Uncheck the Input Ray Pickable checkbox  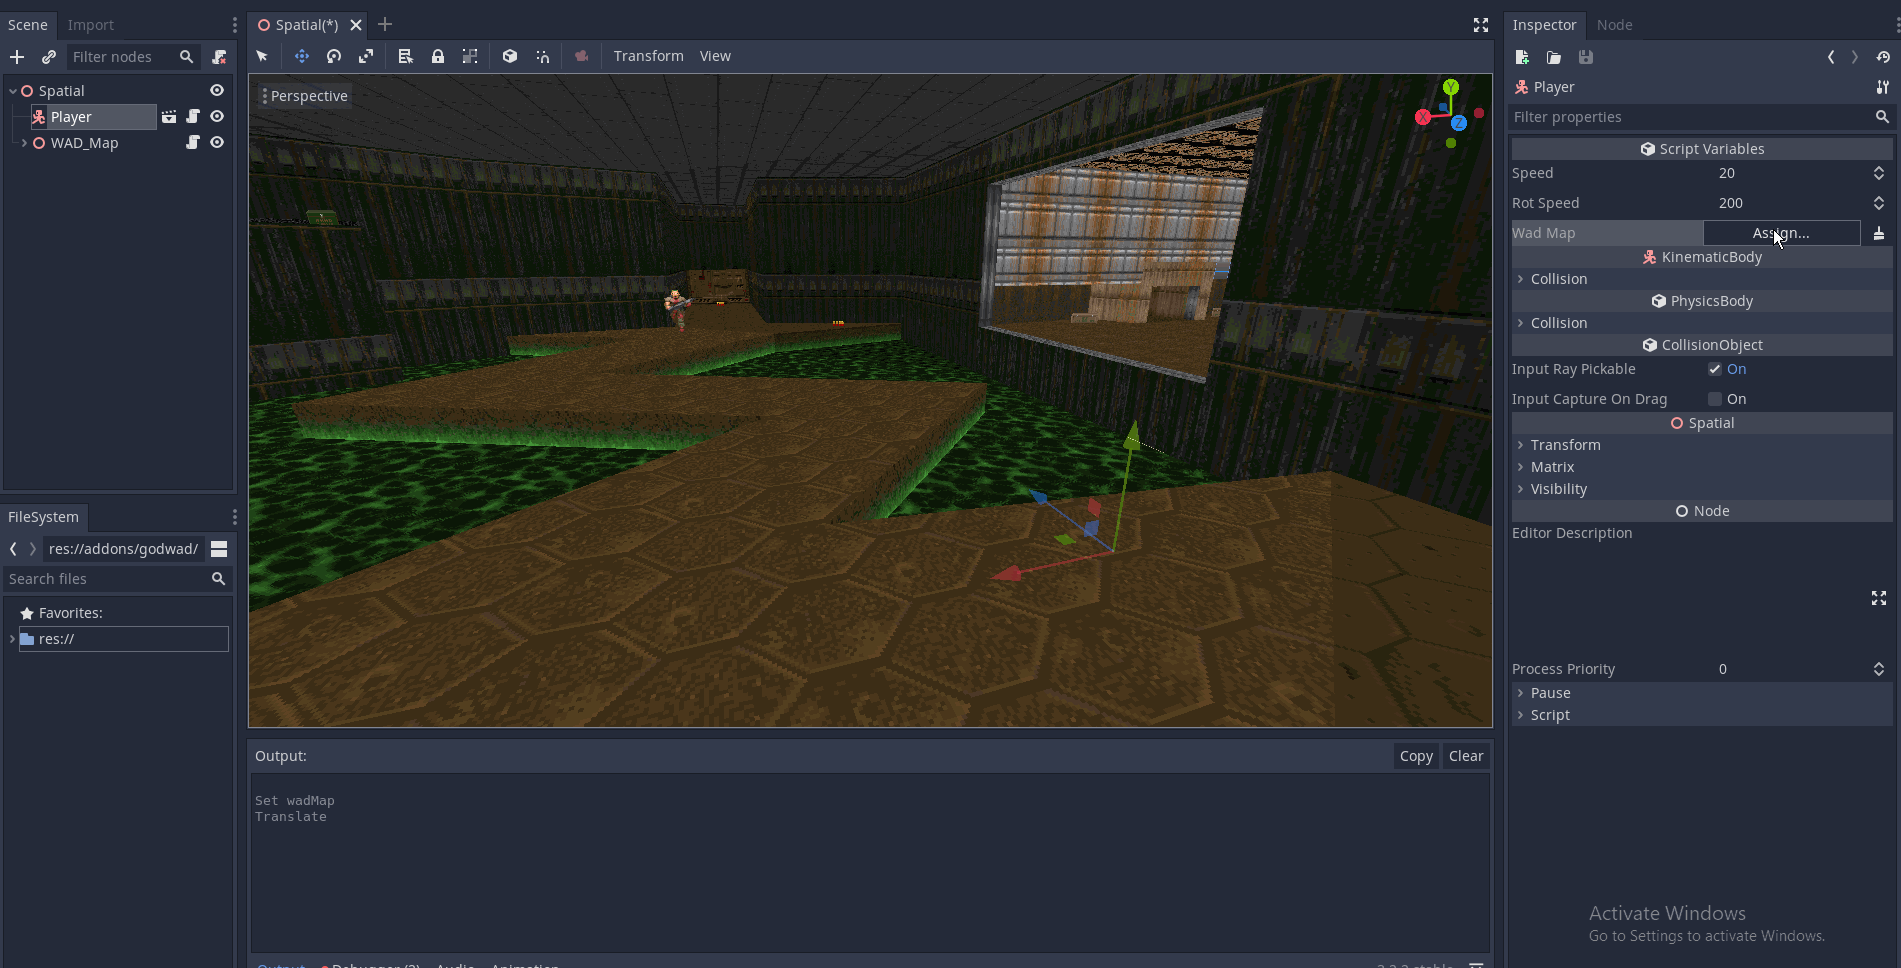coord(1715,369)
